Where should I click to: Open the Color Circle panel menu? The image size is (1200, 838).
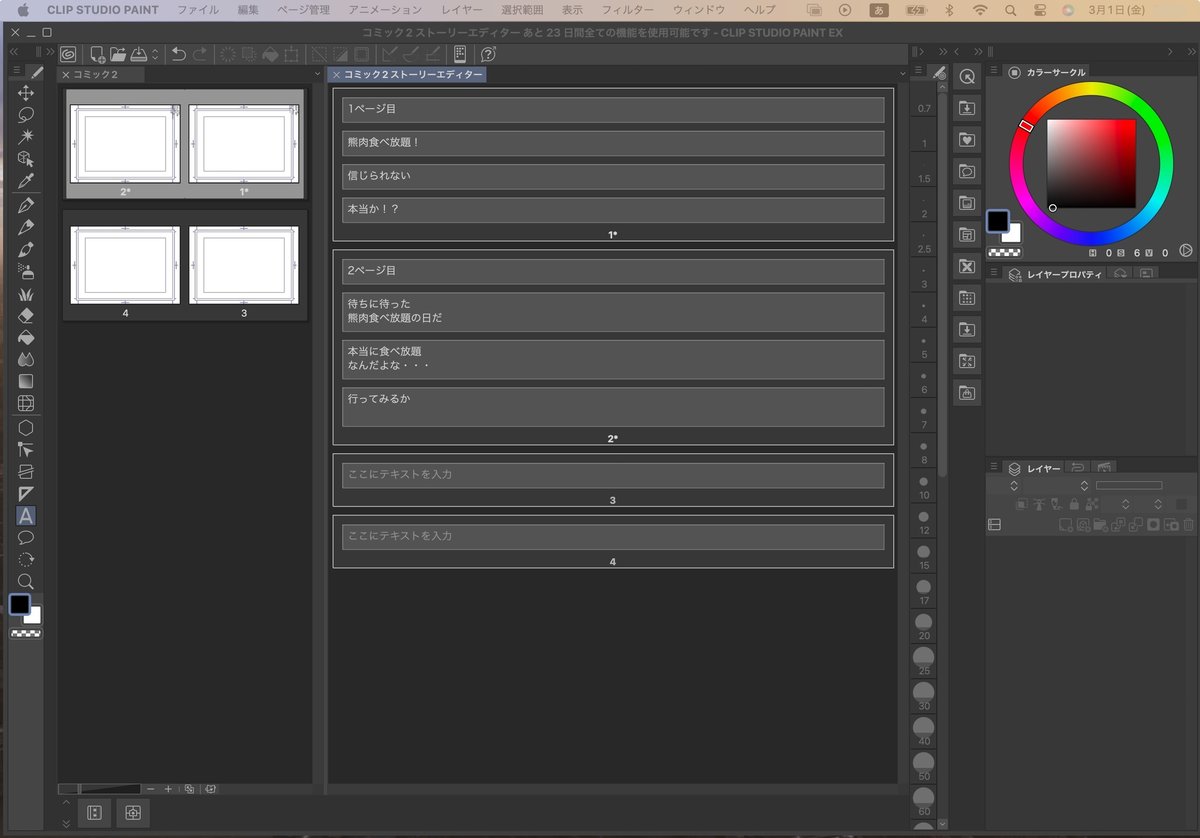[993, 71]
